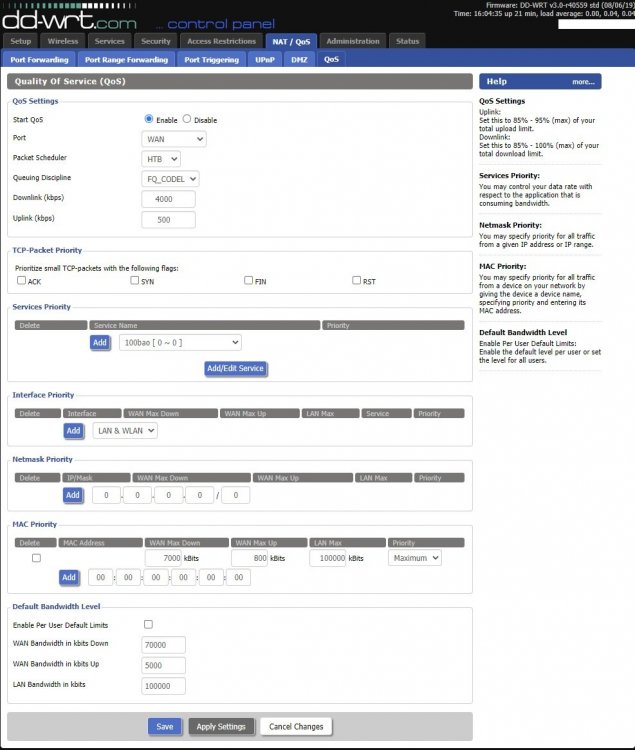Enable the SYN TCP-packet flag checkbox
Screen dimensions: 635x750
point(135,281)
